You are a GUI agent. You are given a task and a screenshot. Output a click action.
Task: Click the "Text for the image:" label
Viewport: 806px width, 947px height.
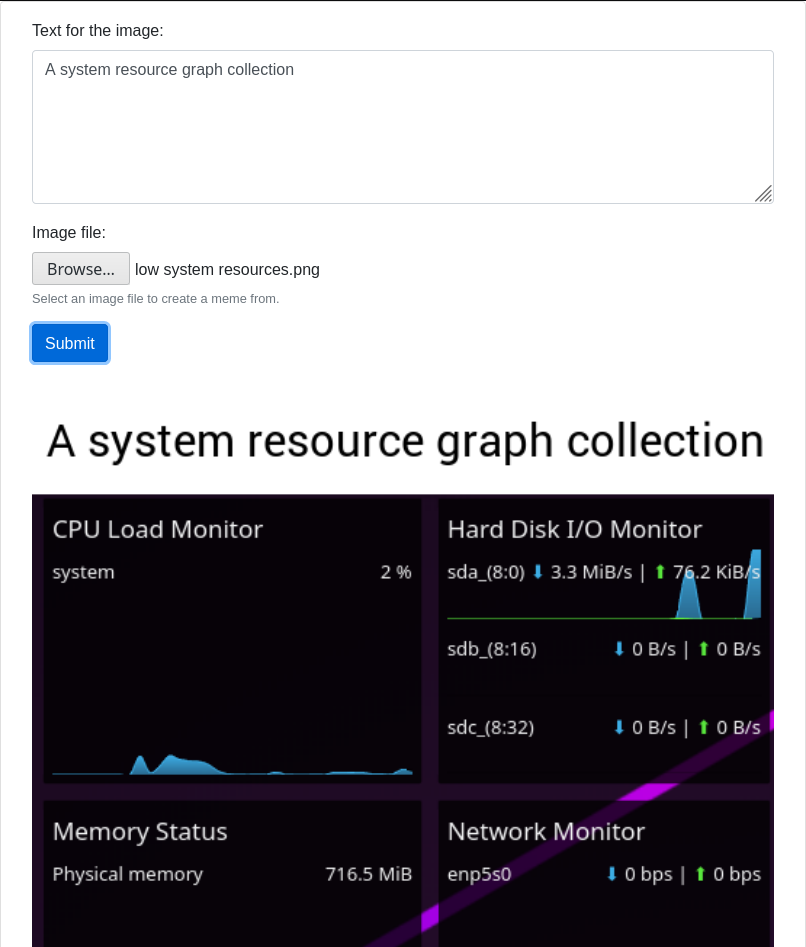(98, 31)
